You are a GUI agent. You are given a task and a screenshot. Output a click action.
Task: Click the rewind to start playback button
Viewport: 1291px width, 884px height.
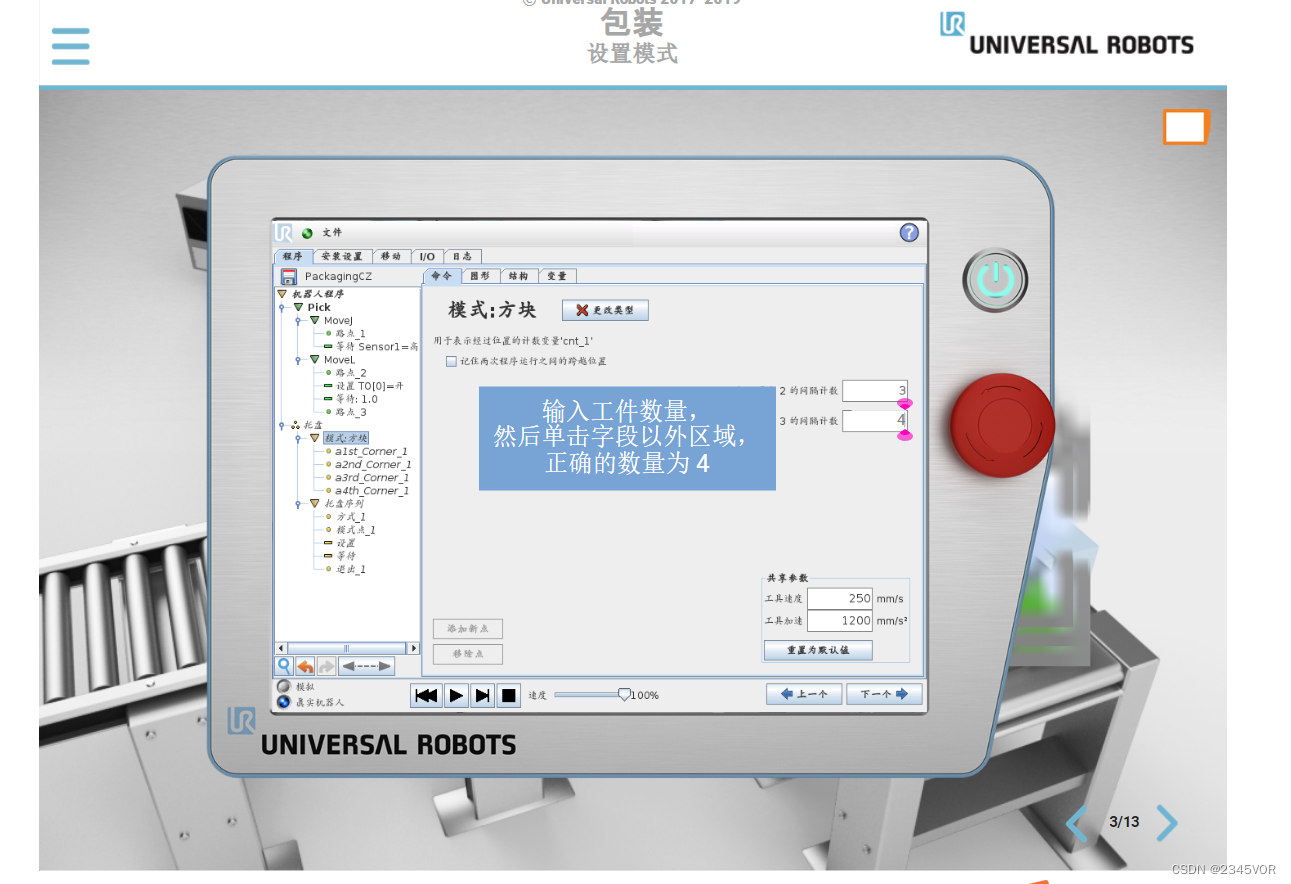pyautogui.click(x=427, y=695)
